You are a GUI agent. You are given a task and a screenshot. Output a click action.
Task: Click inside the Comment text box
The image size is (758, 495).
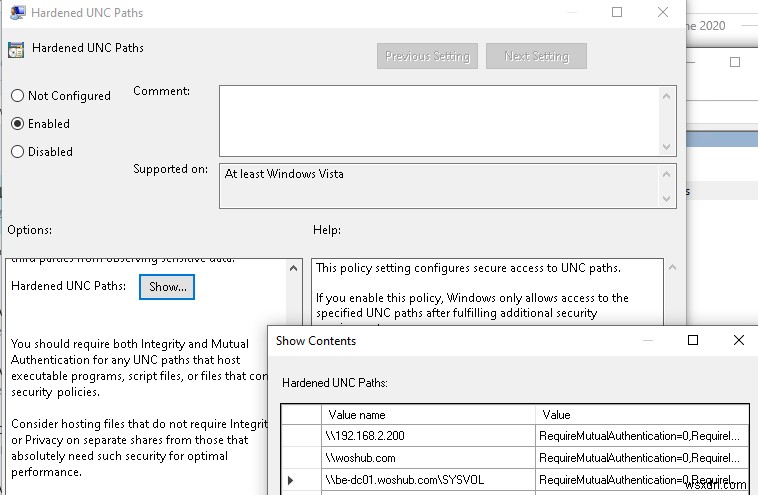[x=439, y=121]
